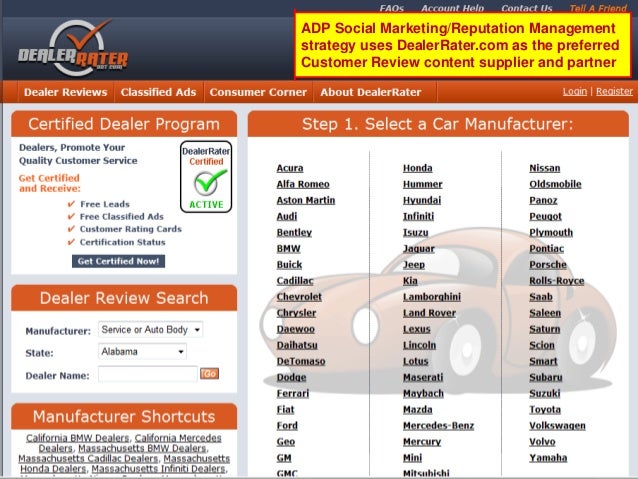
Task: Select Saab manufacturer
Action: point(541,297)
